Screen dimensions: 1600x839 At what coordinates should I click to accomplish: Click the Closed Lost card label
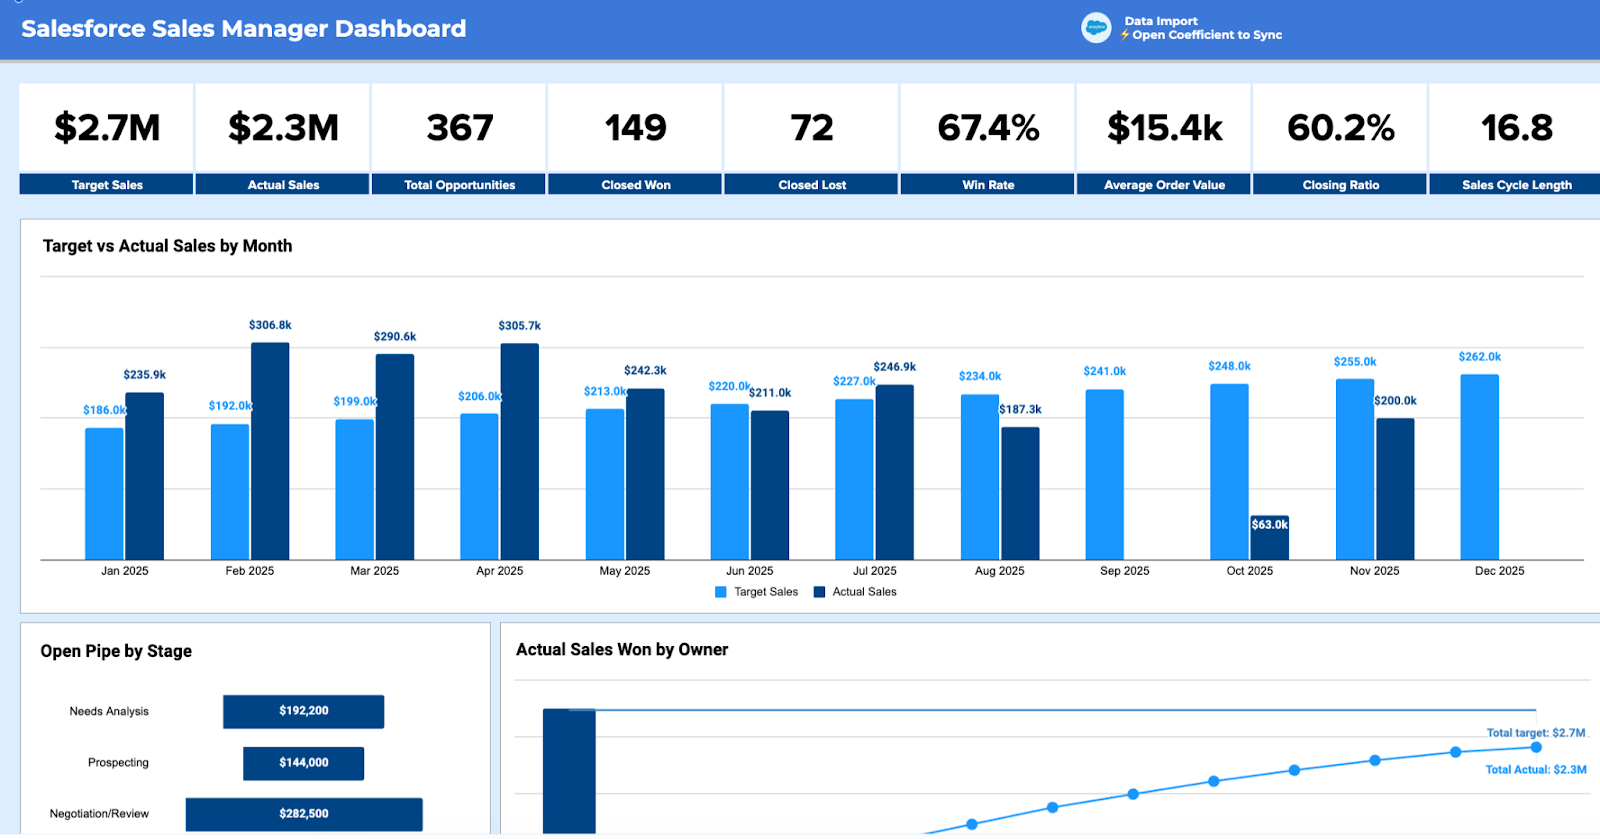tap(812, 185)
